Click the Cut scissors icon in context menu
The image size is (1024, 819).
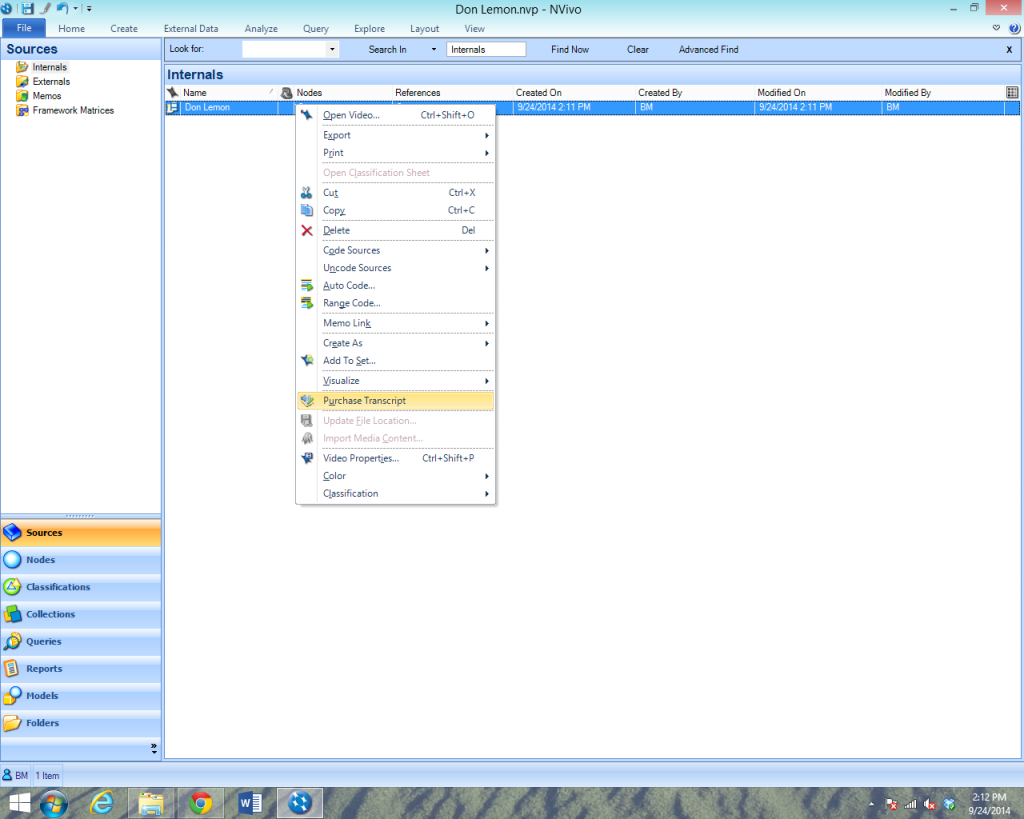307,193
